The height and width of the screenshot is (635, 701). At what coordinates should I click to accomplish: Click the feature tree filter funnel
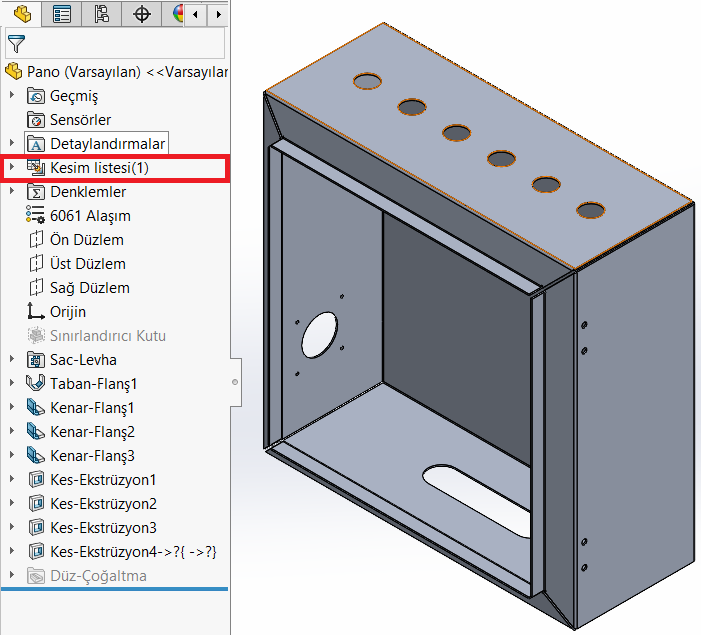tap(16, 43)
